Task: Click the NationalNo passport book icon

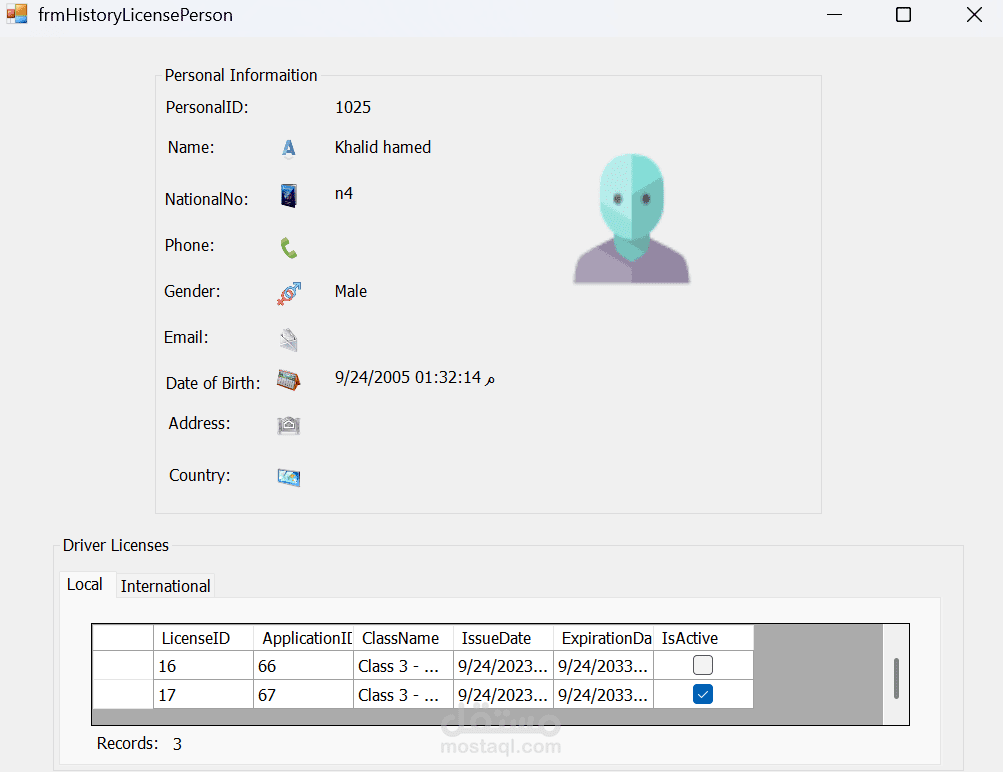Action: (289, 196)
